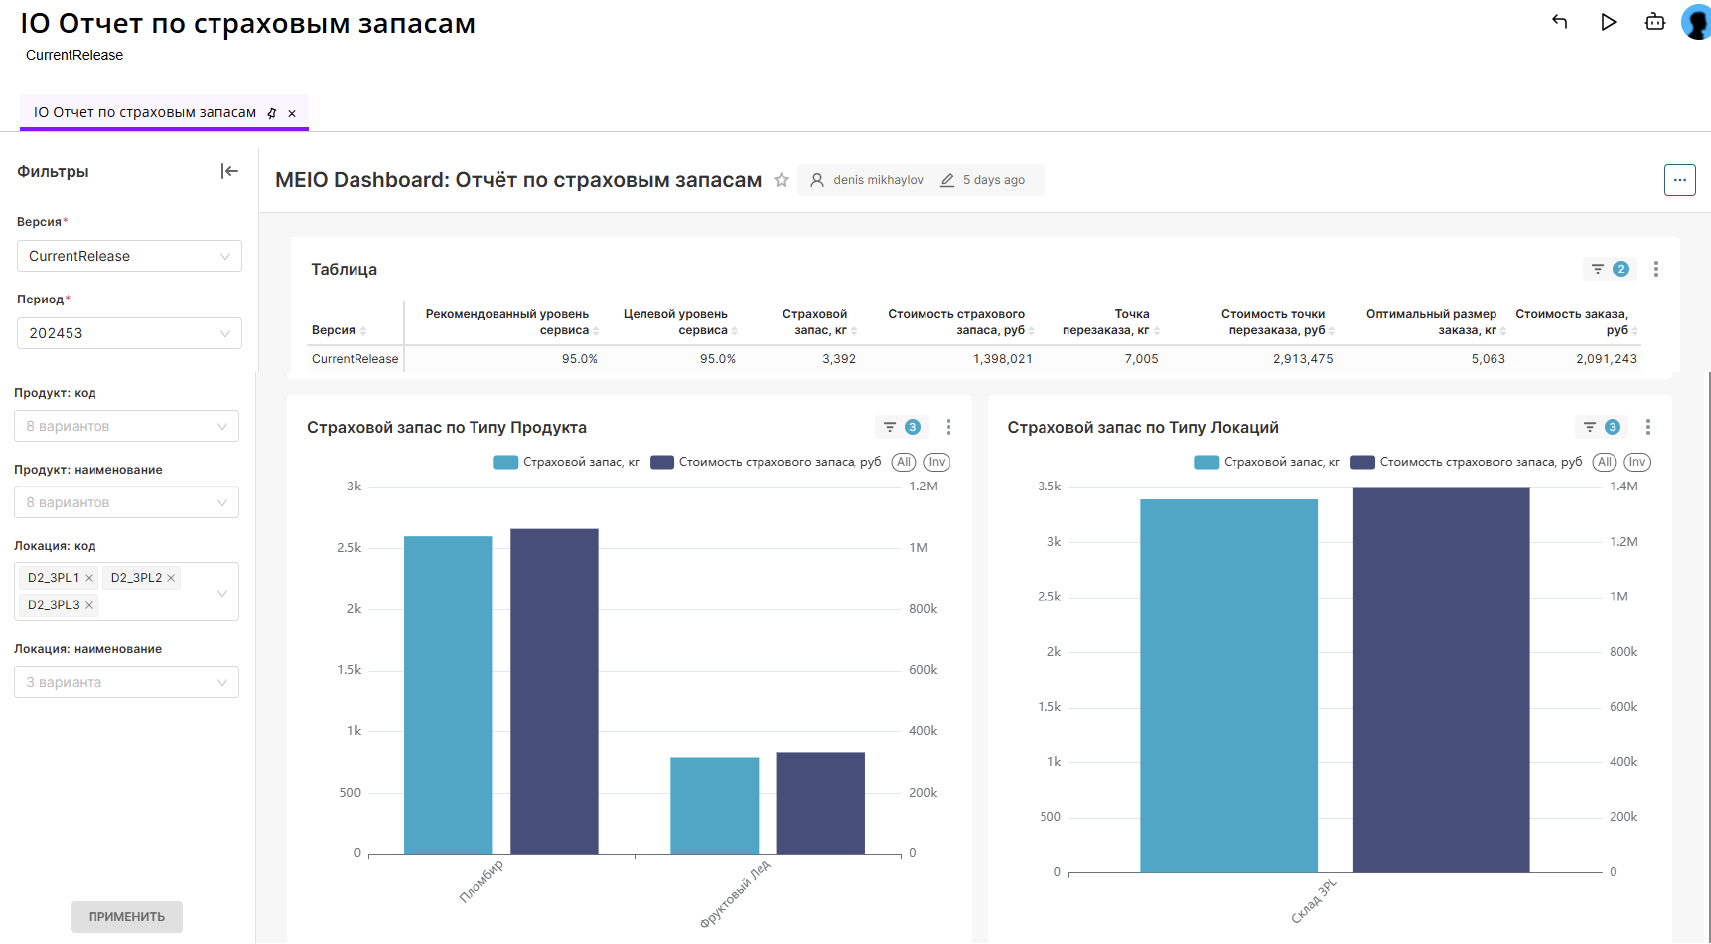
Task: Open the robot assistant icon
Action: click(x=1654, y=22)
